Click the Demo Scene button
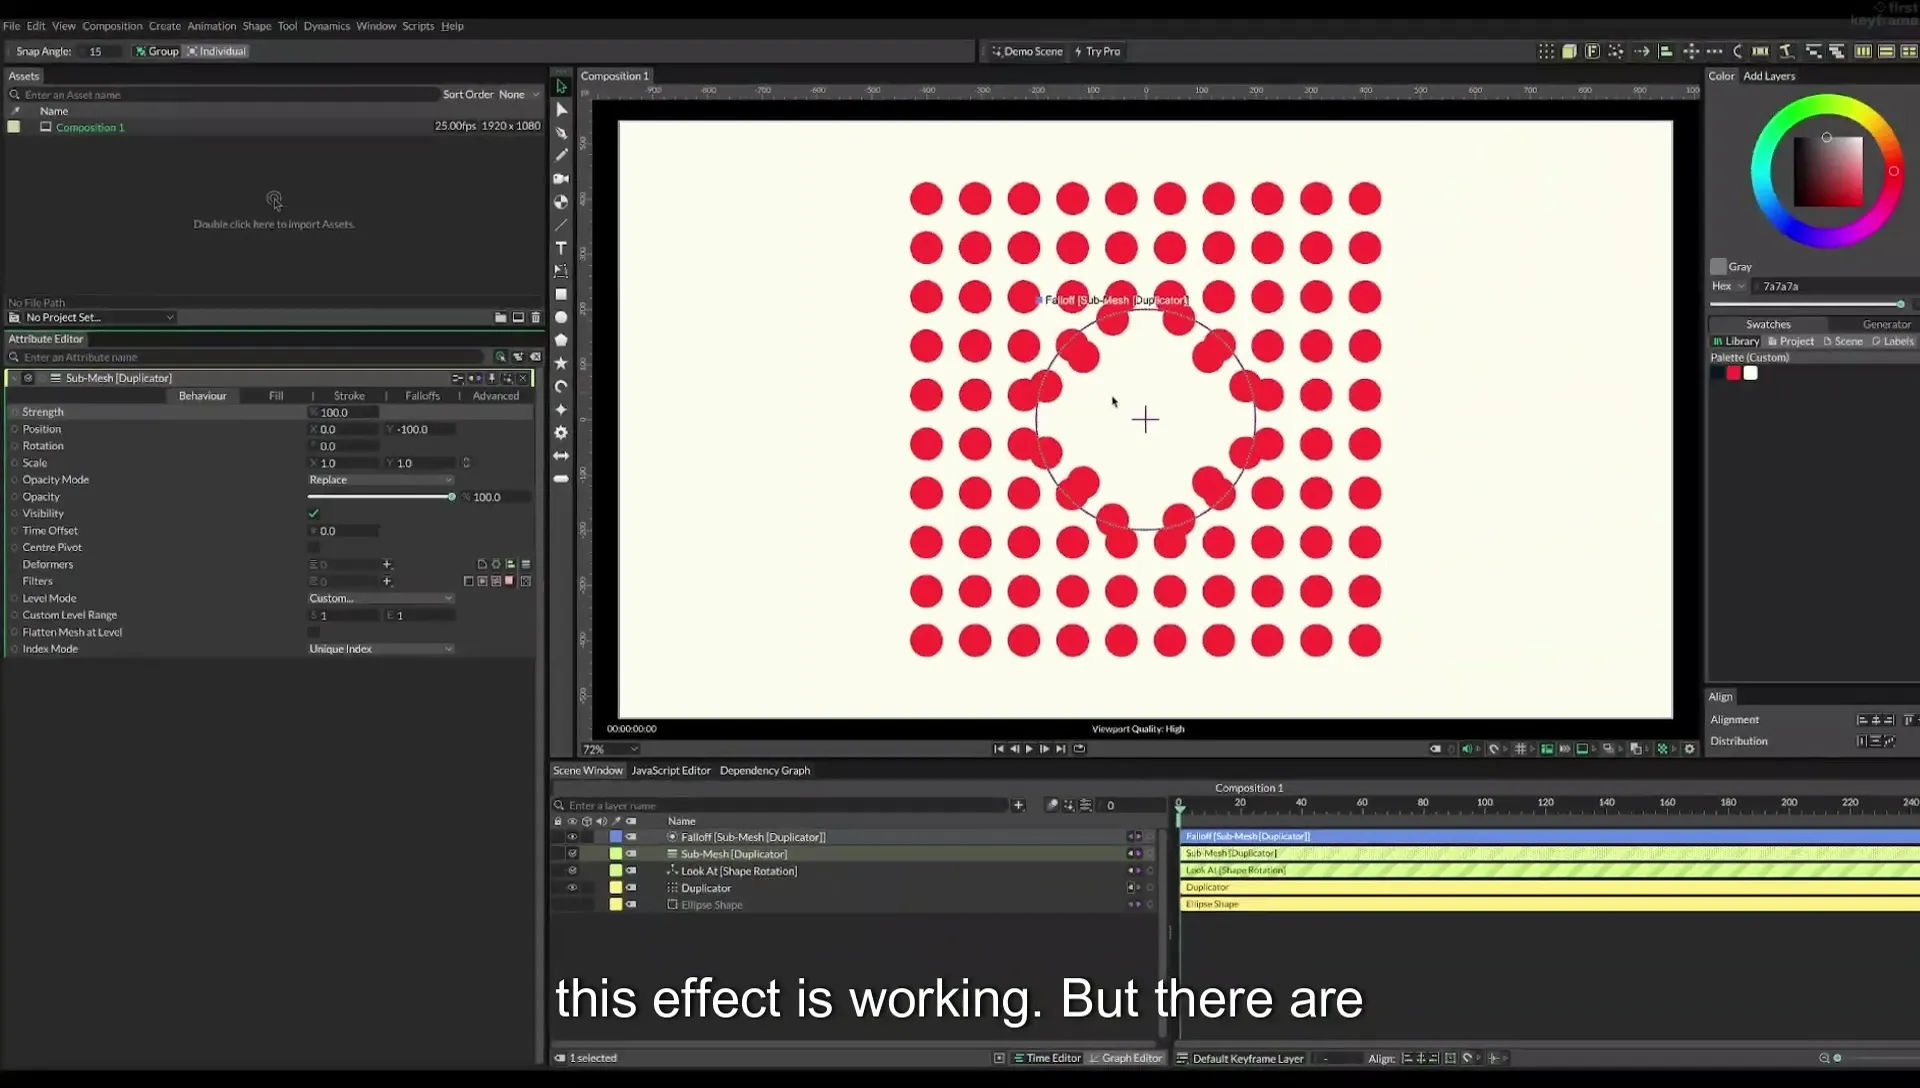 pyautogui.click(x=1027, y=51)
